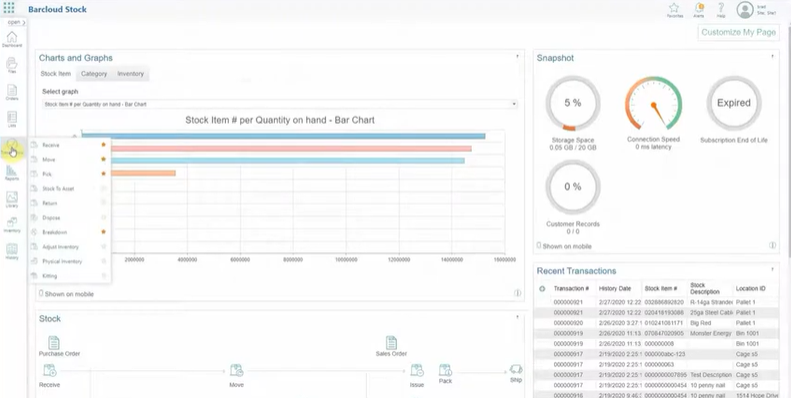Viewport: 791px width, 398px height.
Task: Switch to the Stock Item tab
Action: point(56,74)
